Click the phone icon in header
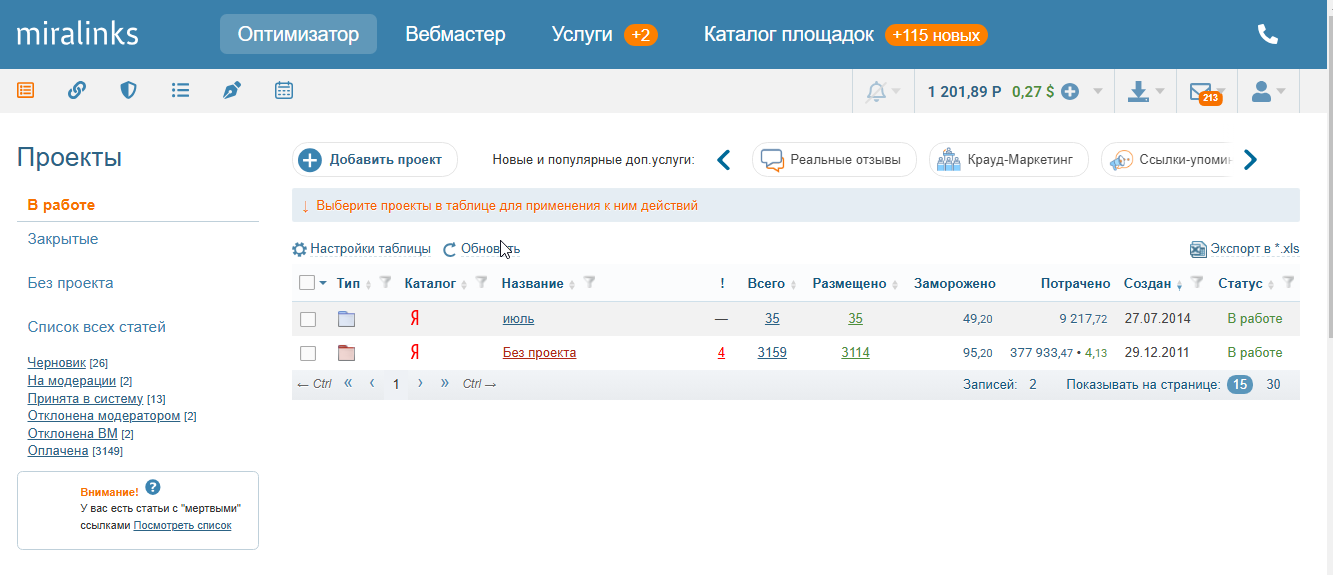This screenshot has width=1333, height=575. 1267,34
